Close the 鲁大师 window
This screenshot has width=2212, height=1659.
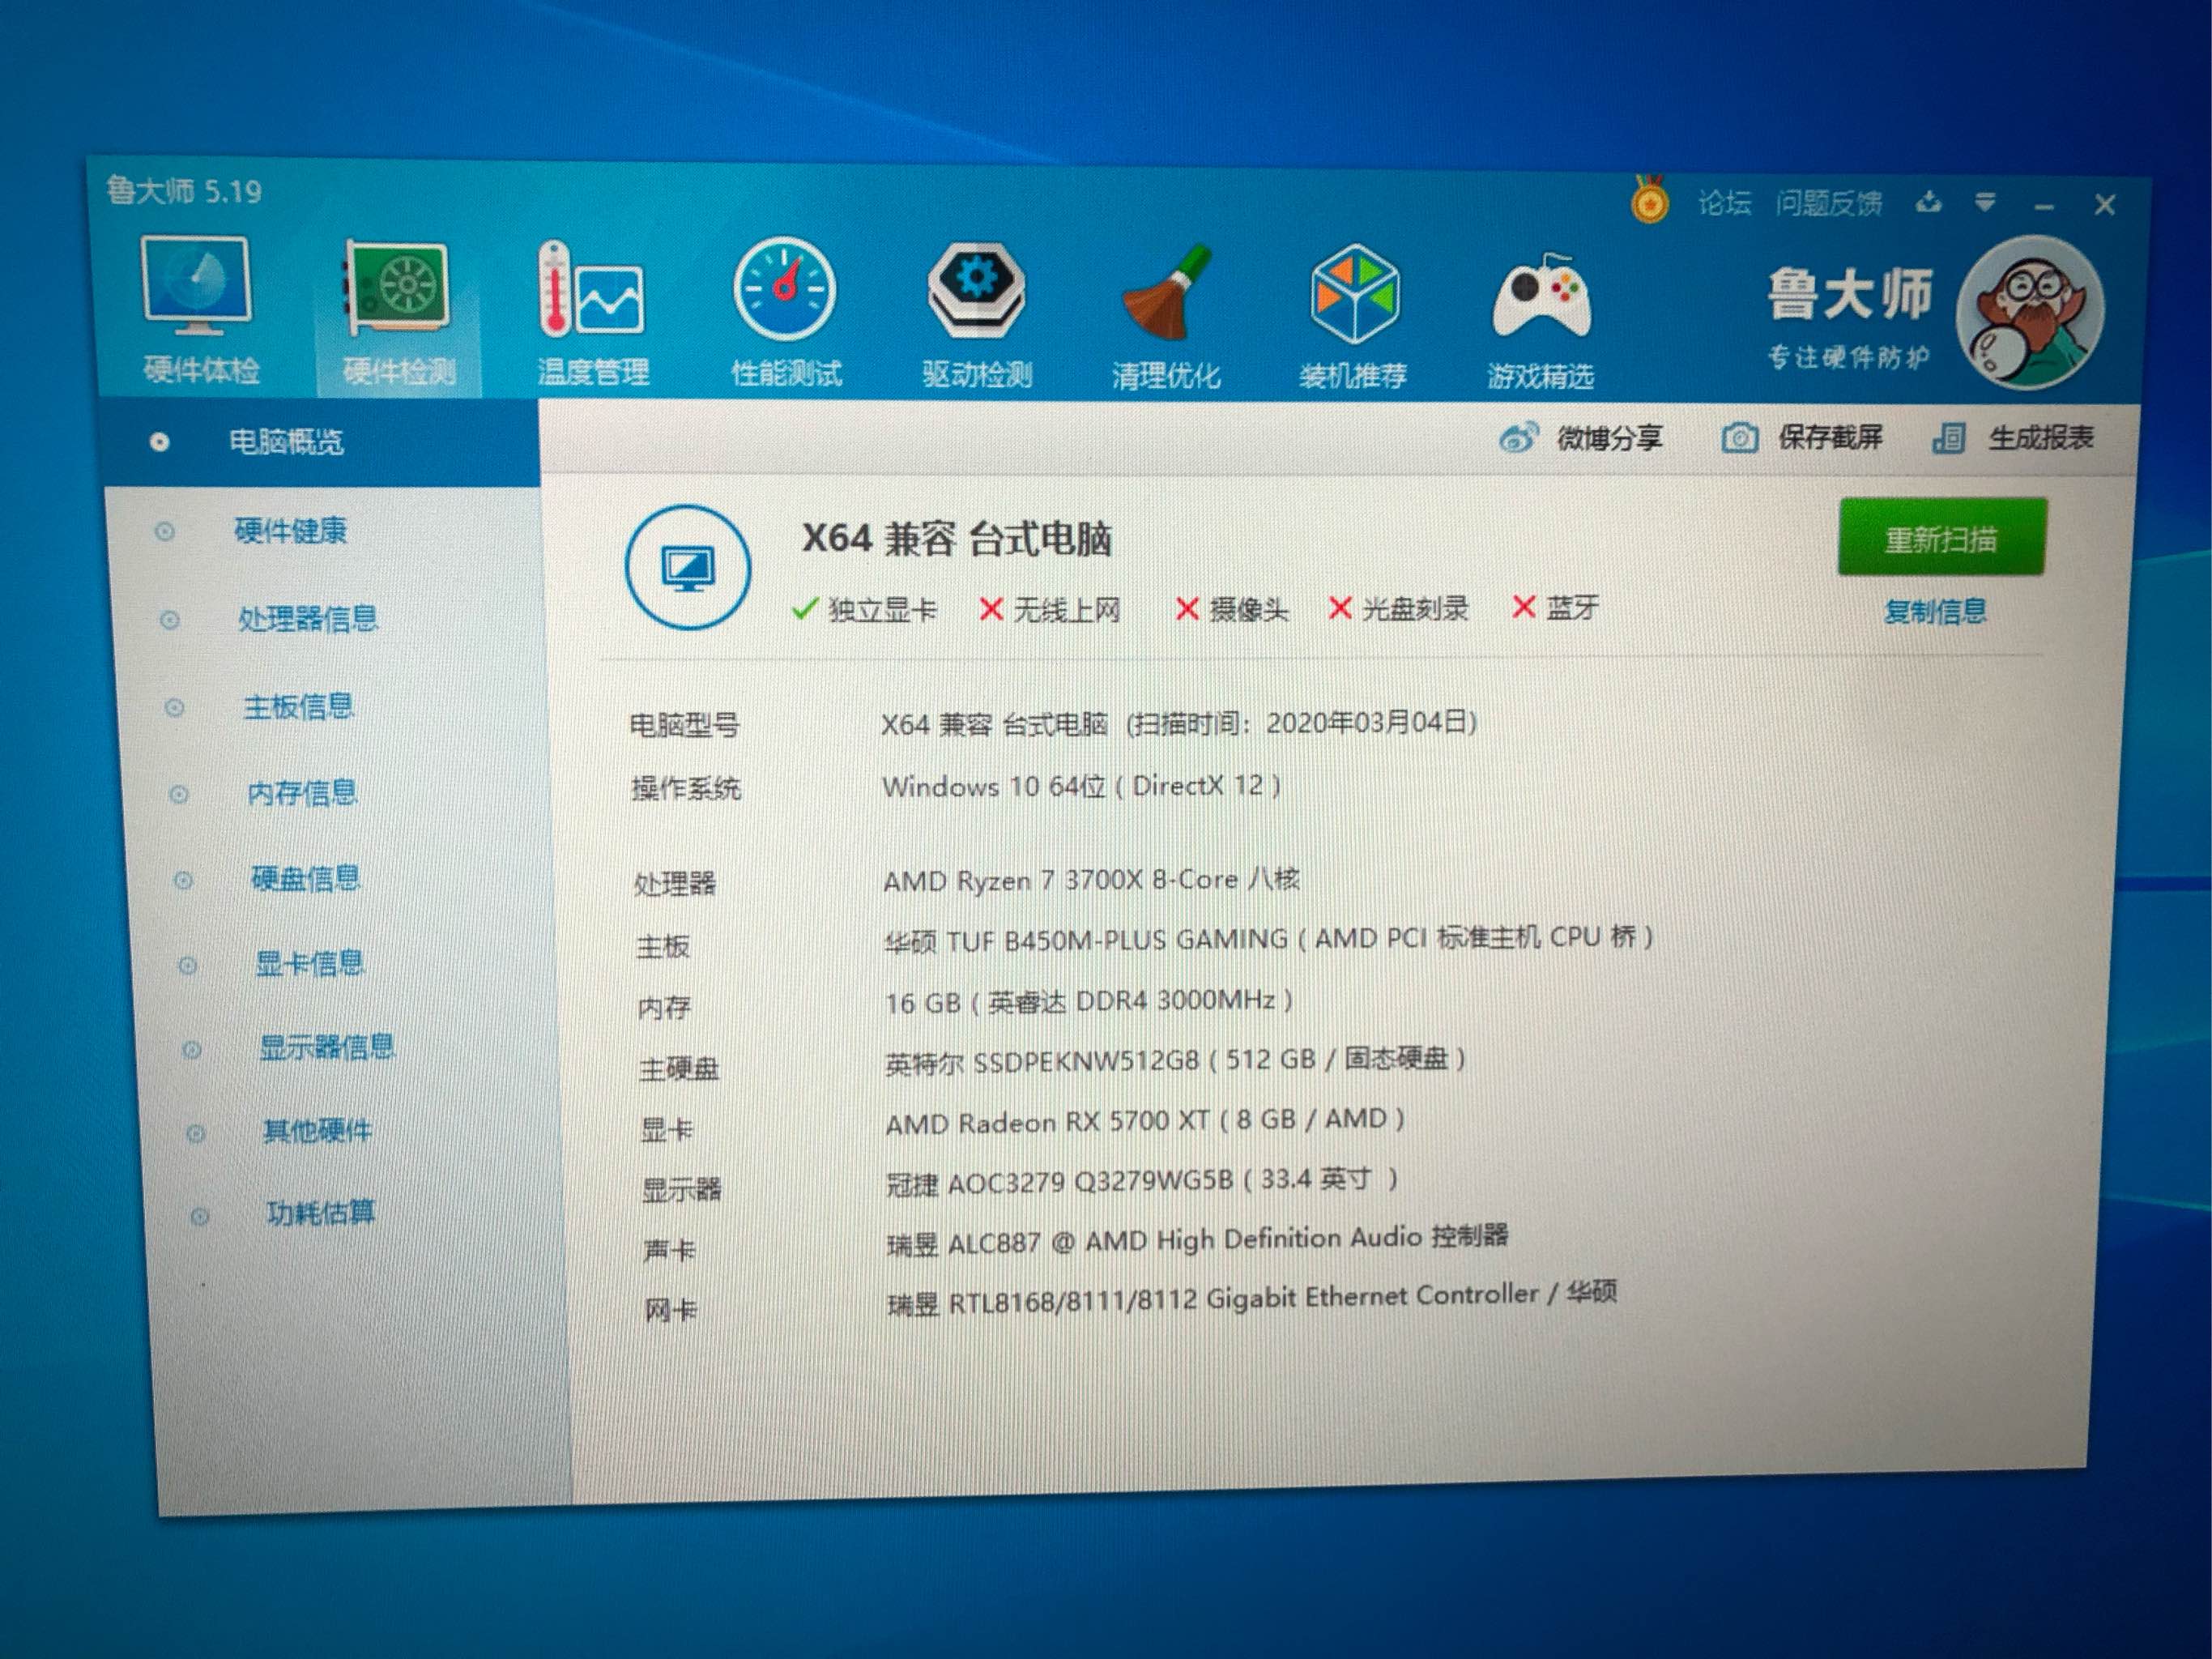coord(2104,205)
